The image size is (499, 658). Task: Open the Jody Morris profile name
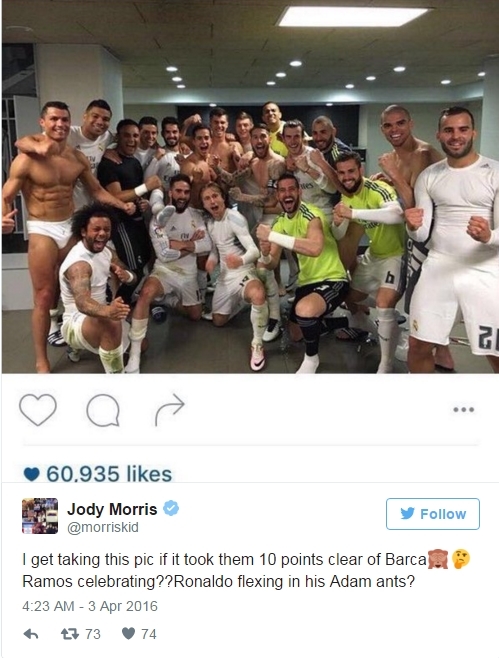click(x=112, y=509)
